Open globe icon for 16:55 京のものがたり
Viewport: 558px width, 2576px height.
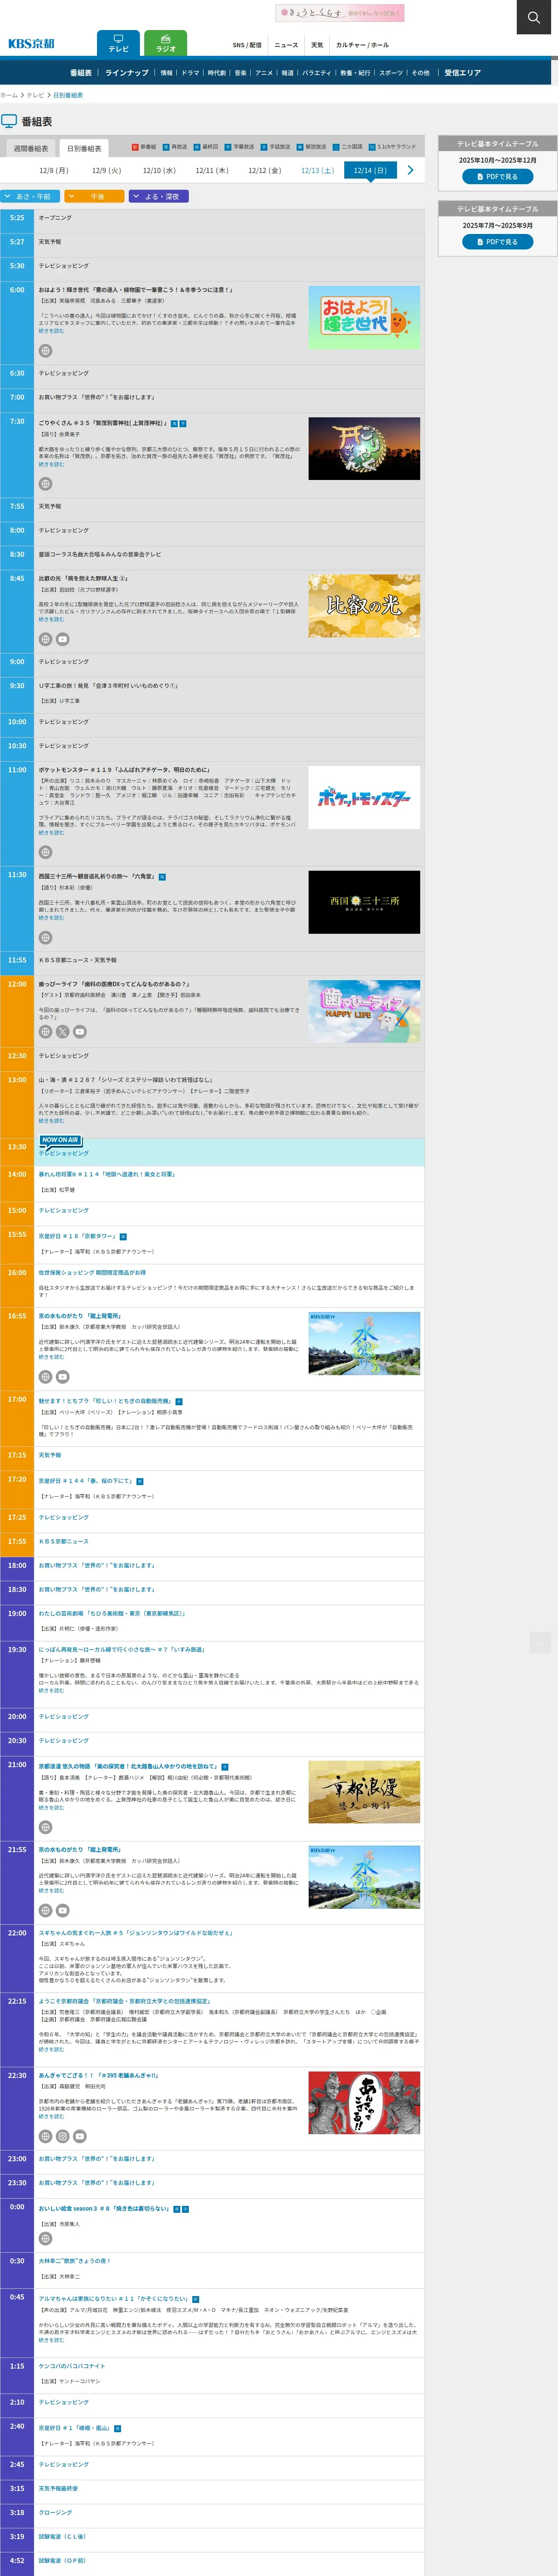click(45, 1377)
